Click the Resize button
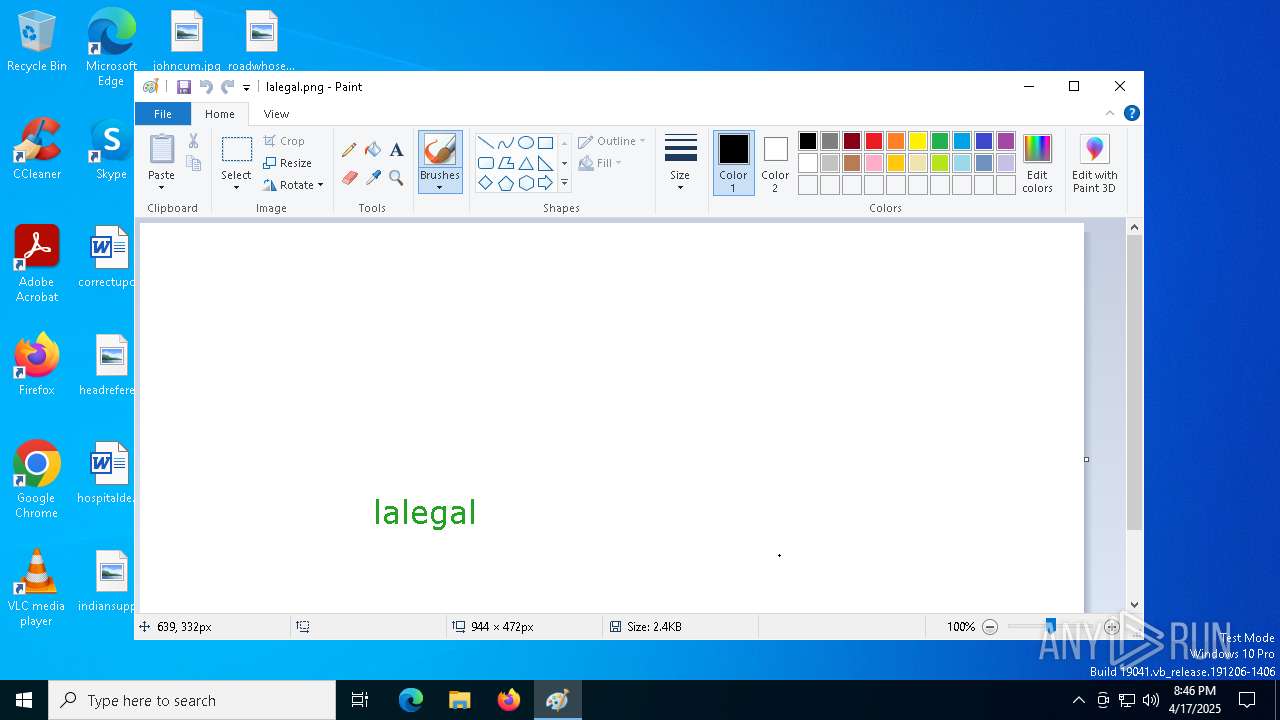Screen dimensions: 1280x720 [x=288, y=163]
